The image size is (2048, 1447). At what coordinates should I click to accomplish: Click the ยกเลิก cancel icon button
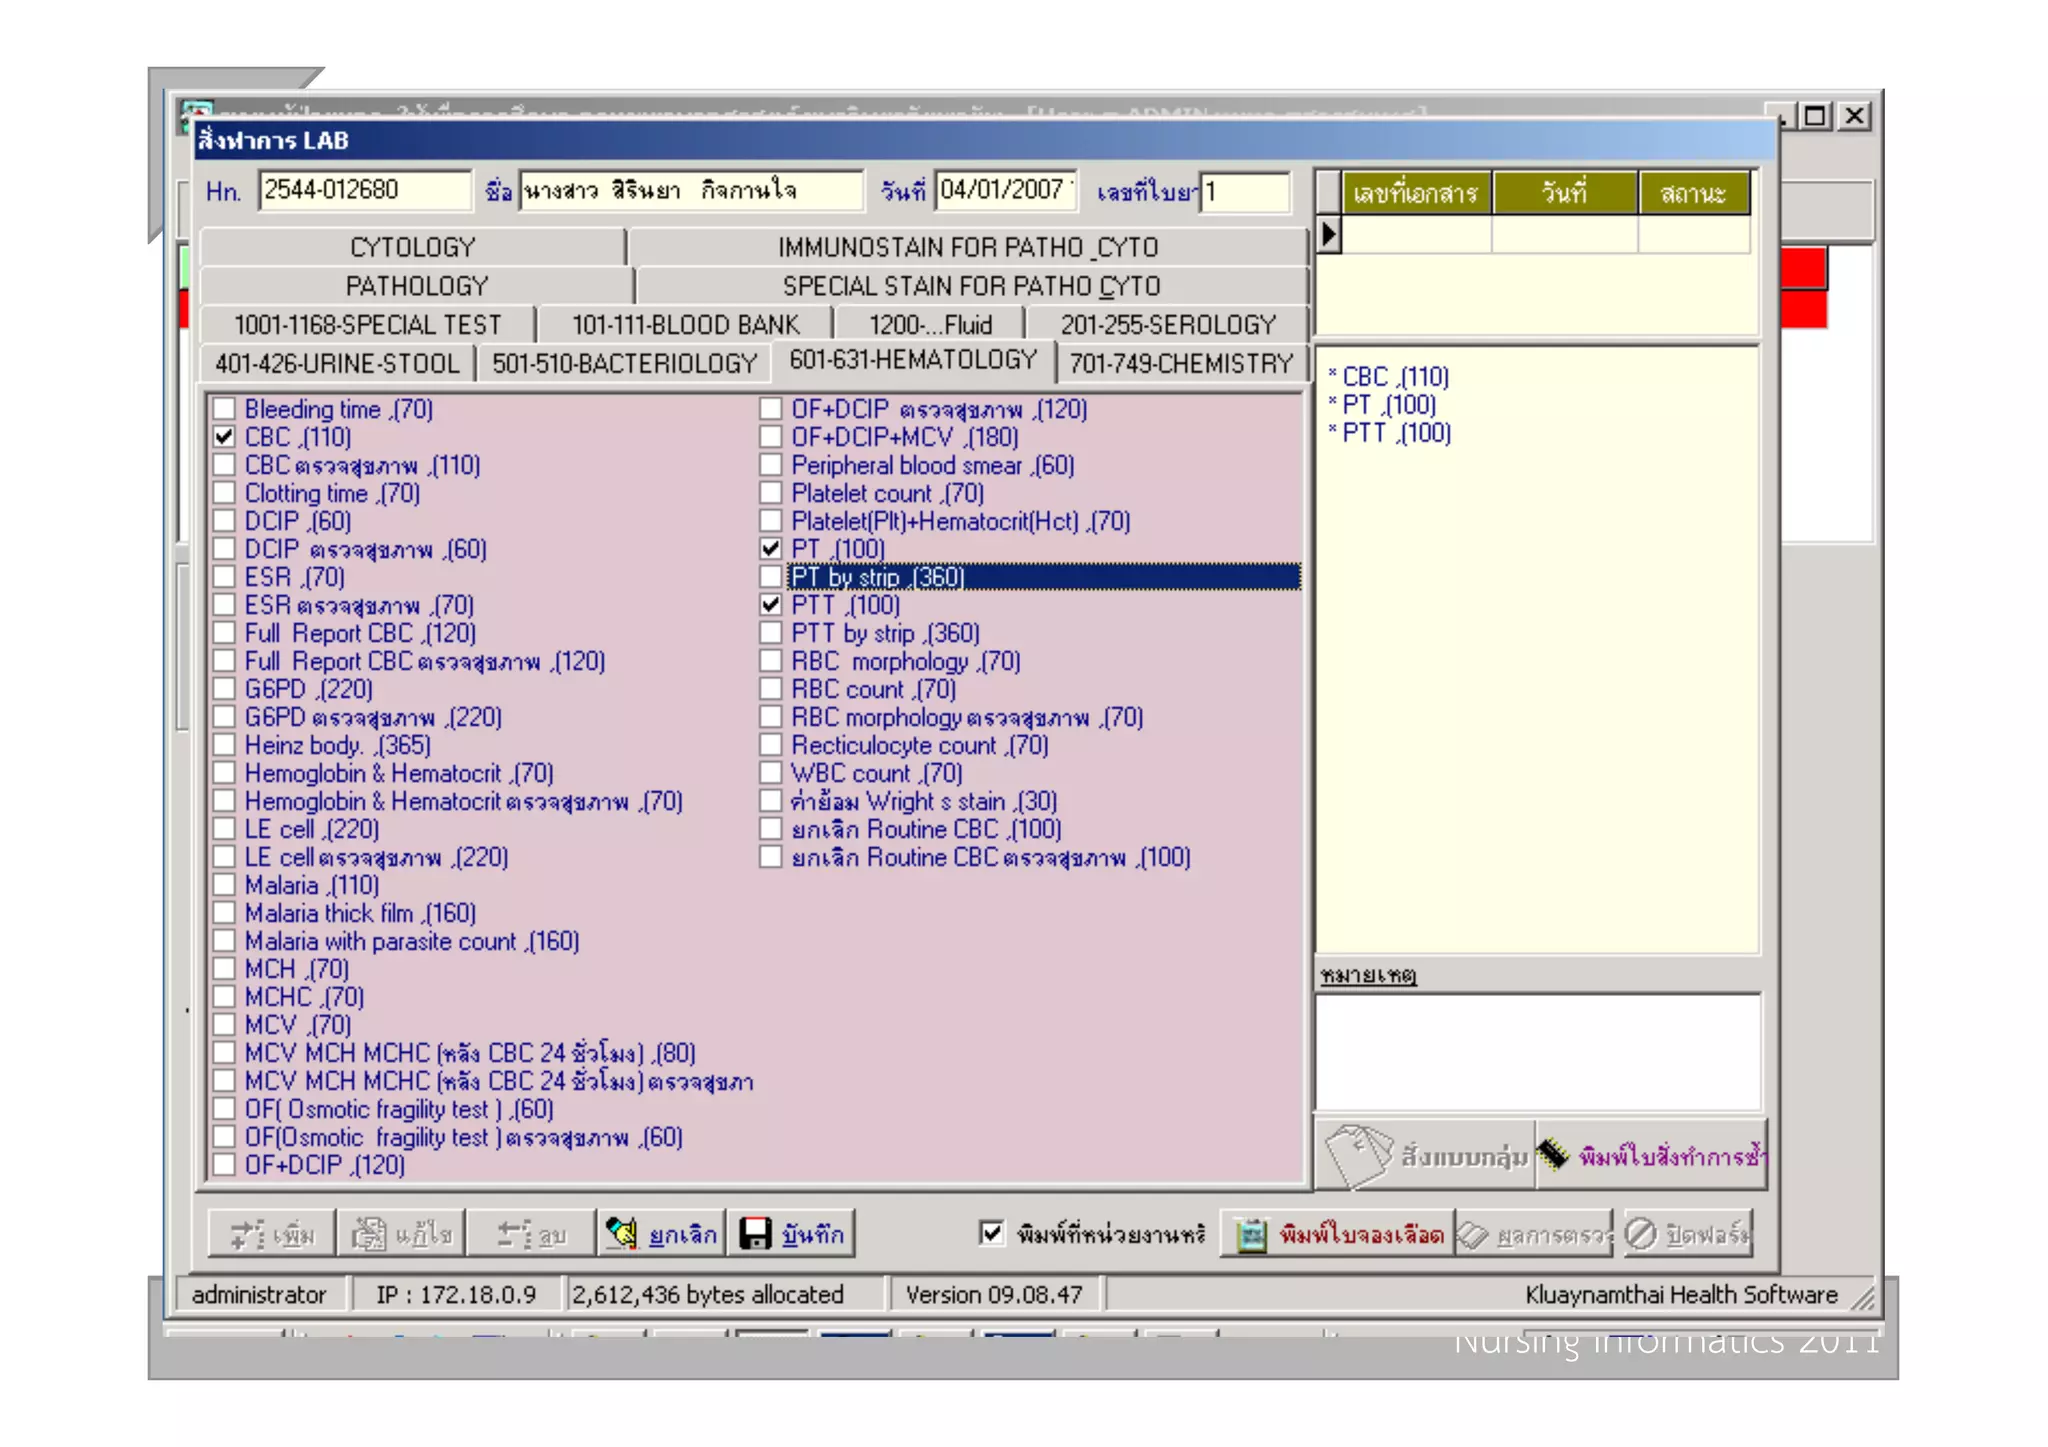(x=622, y=1234)
